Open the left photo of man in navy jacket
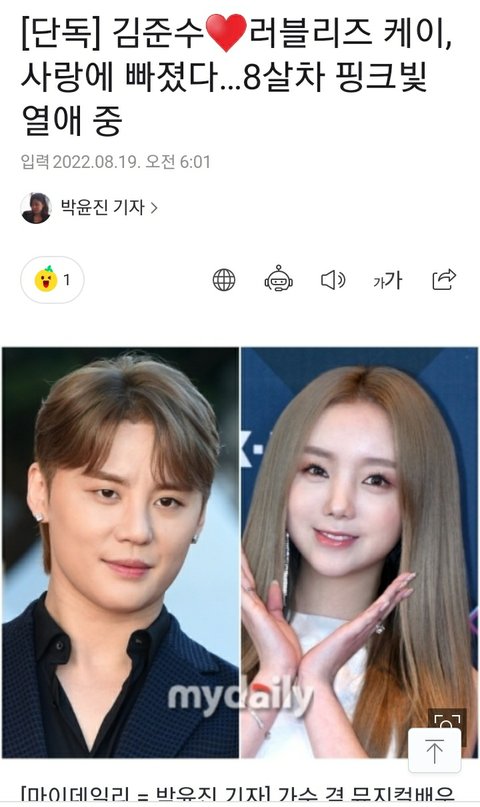480x807 pixels. coord(120,552)
